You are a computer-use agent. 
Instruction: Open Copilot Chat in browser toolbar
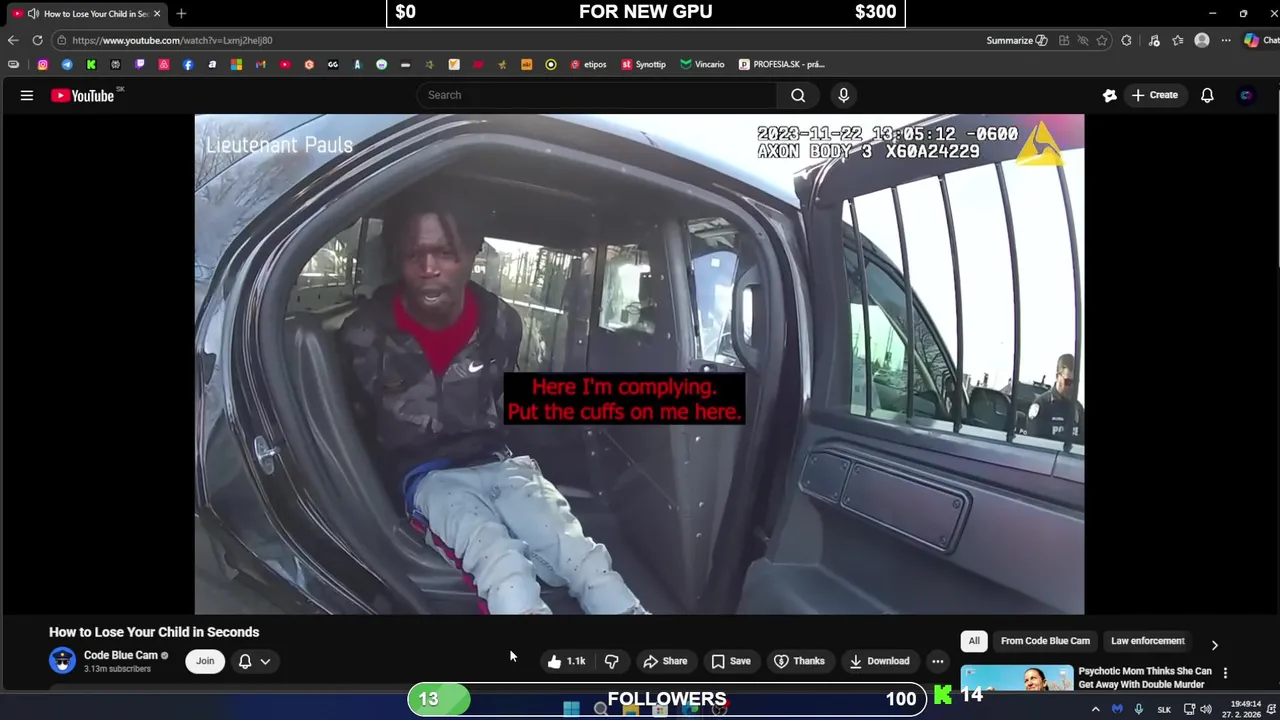point(1260,40)
